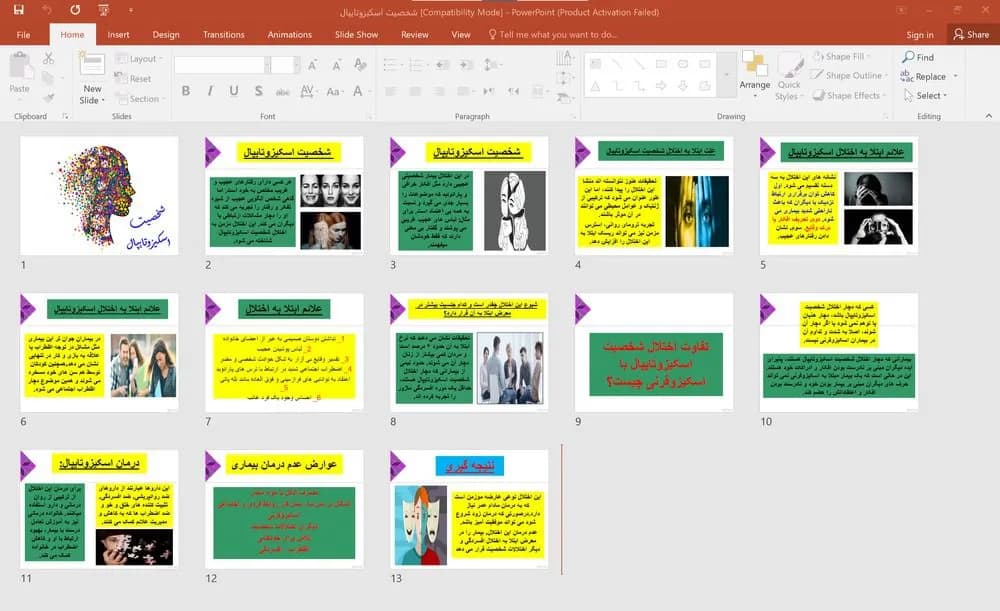The image size is (1000, 611).
Task: Click the Undo arrow in the title bar
Action: (x=47, y=10)
